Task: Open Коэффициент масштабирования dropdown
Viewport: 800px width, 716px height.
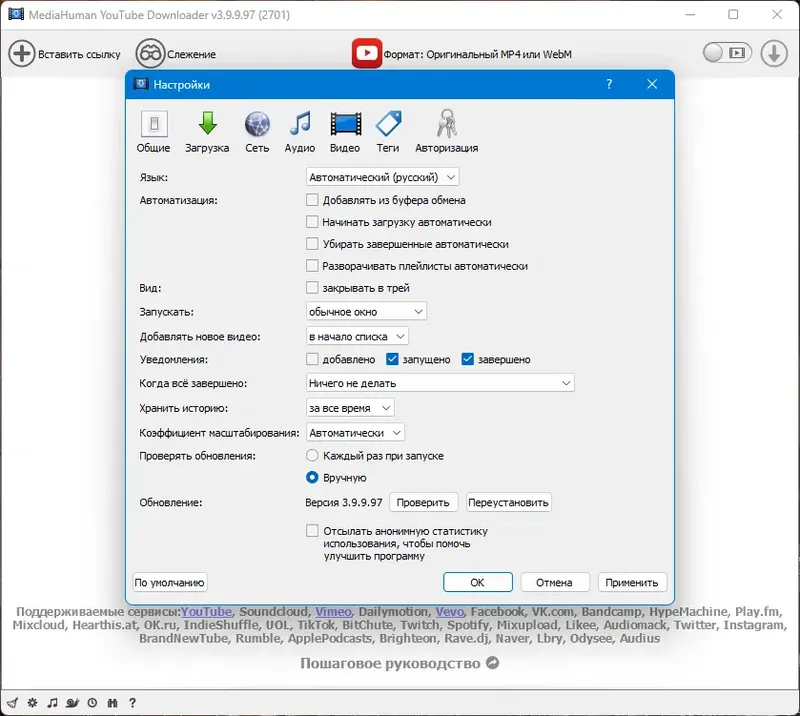Action: click(x=355, y=432)
